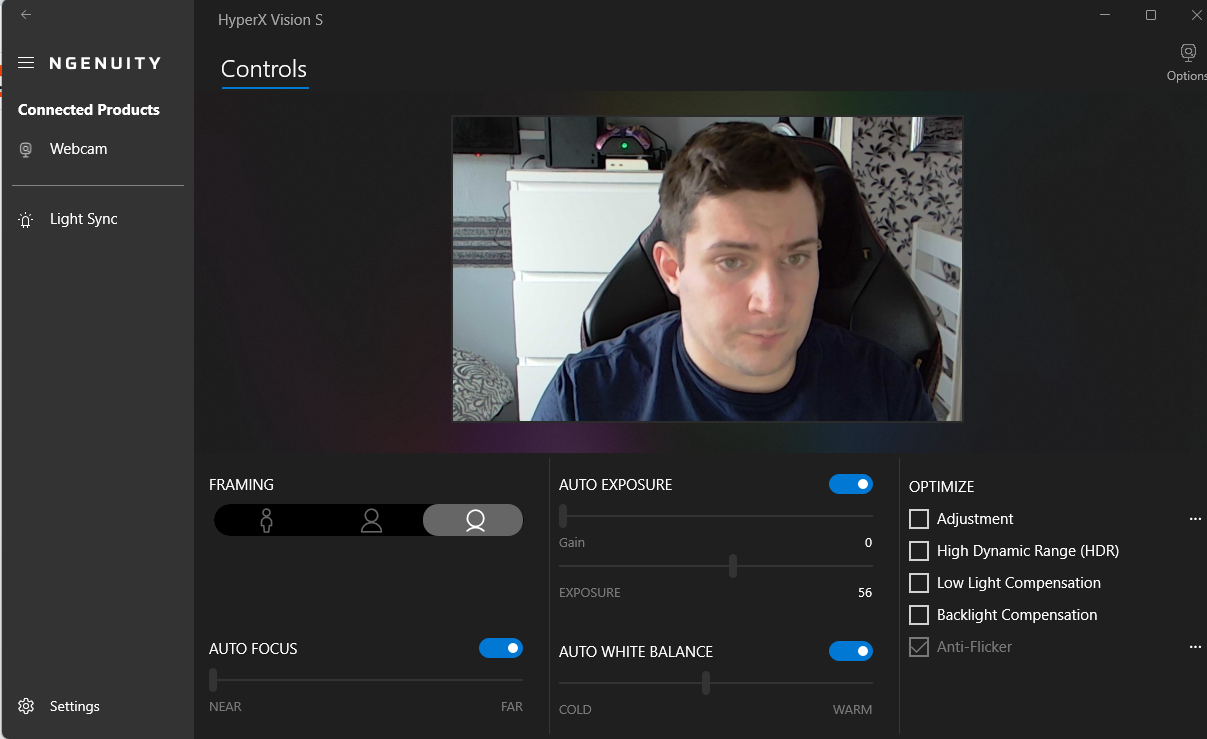Viewport: 1207px width, 739px height.
Task: Enable Low Light Compensation checkbox
Action: (919, 583)
